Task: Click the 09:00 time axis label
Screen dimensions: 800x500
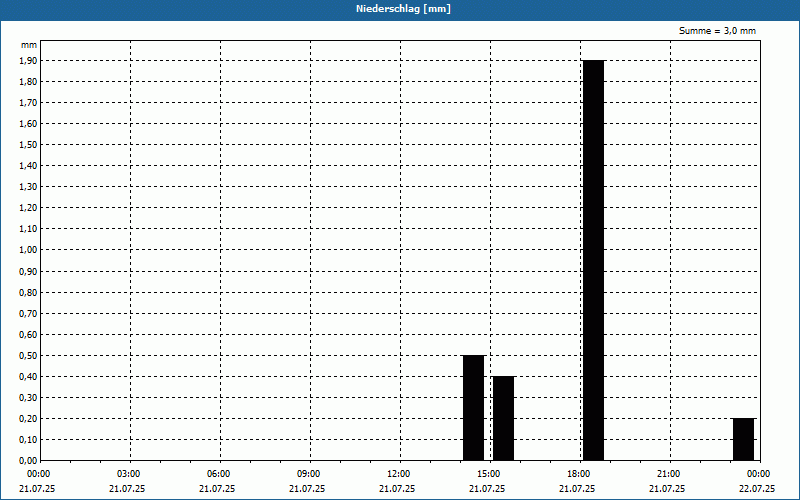Action: (309, 474)
